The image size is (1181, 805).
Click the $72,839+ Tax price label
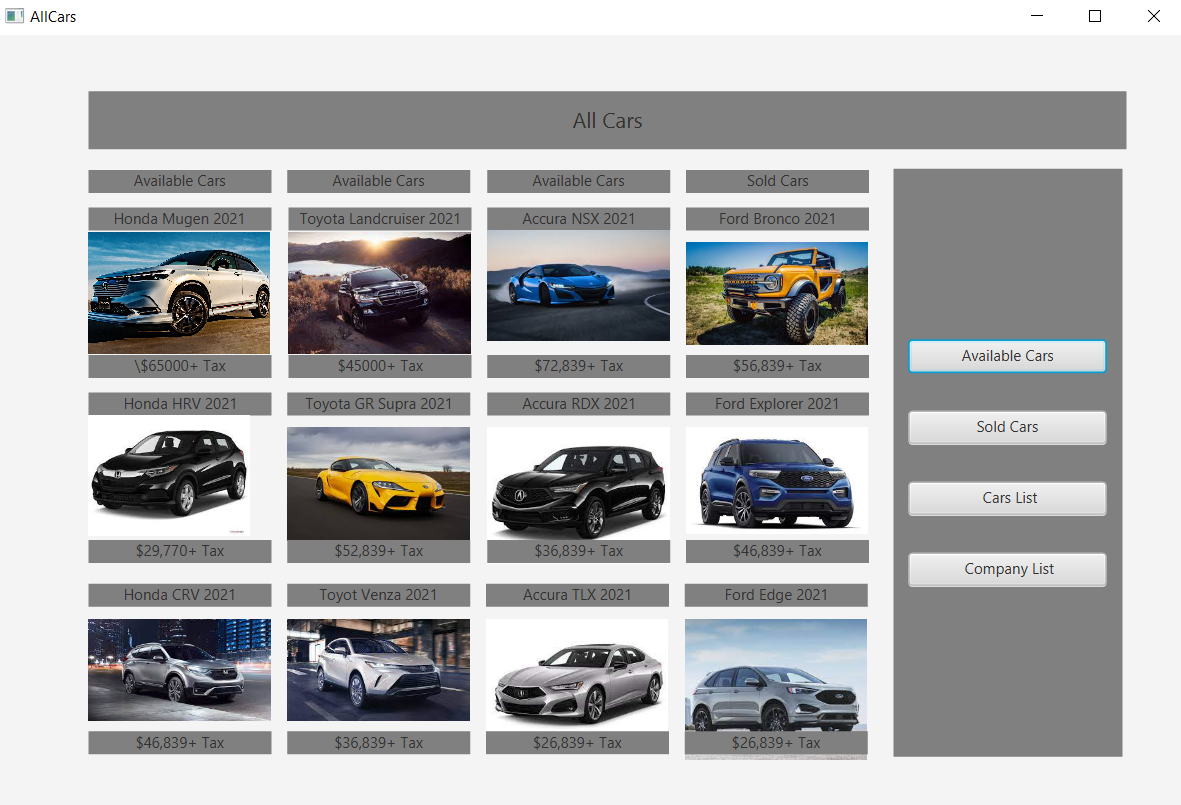pos(578,366)
